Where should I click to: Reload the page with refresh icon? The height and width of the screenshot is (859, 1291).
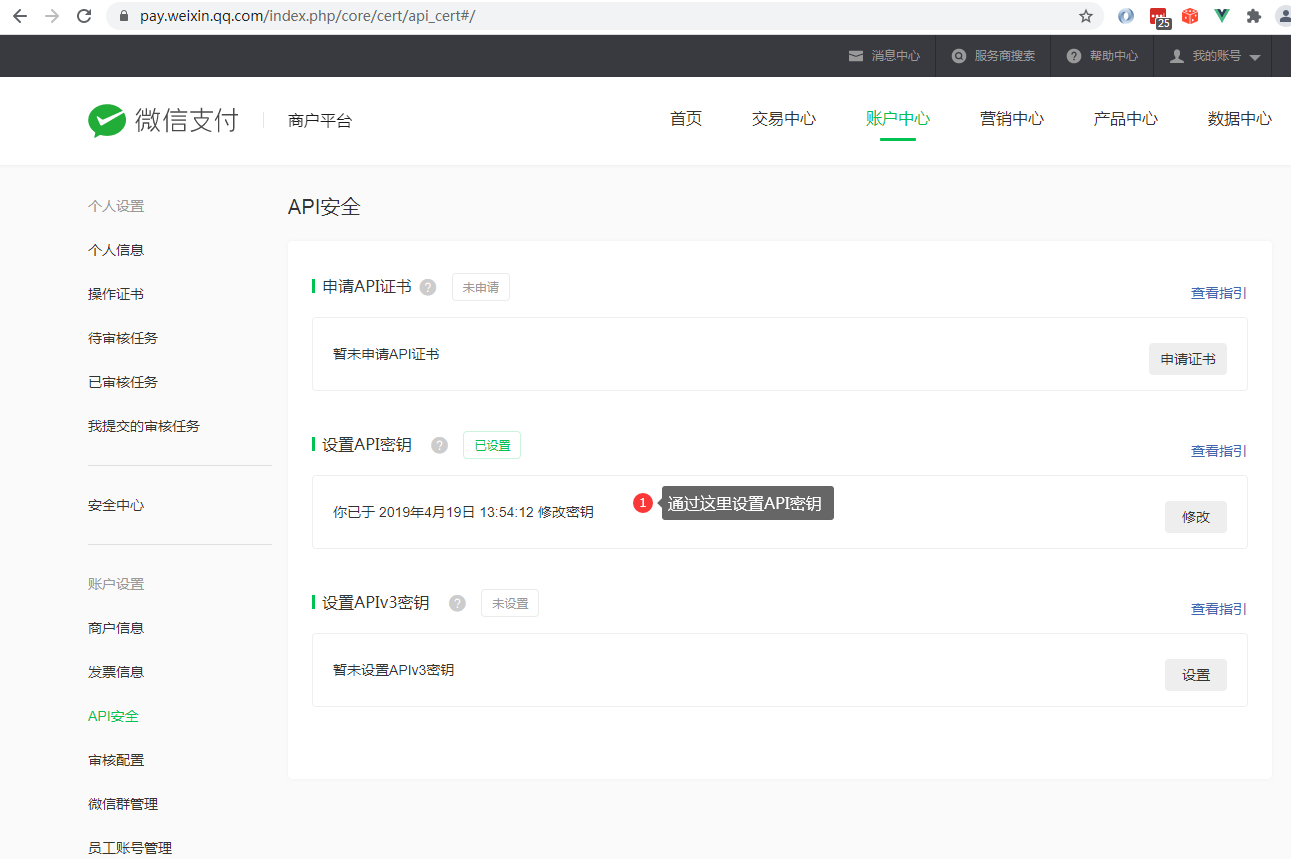coord(84,16)
